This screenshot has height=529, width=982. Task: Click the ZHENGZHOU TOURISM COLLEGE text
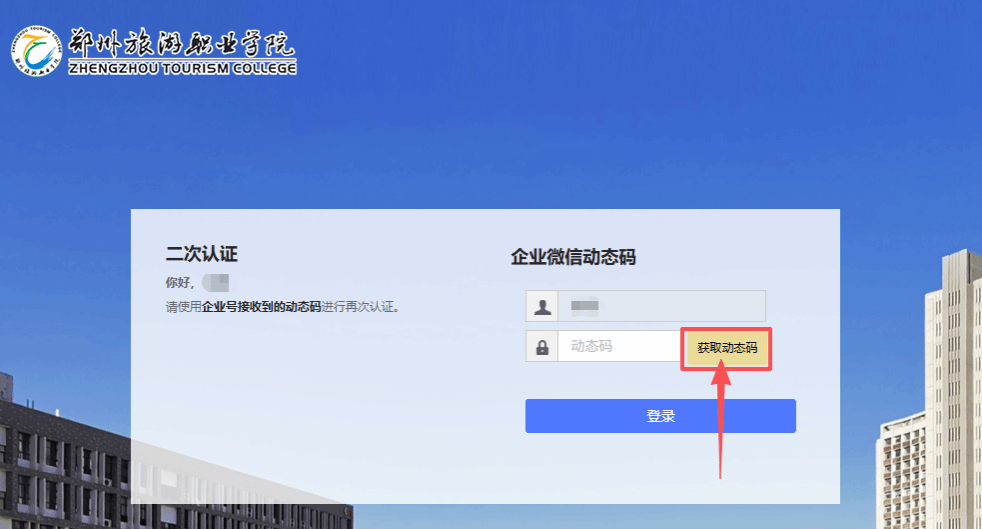182,68
